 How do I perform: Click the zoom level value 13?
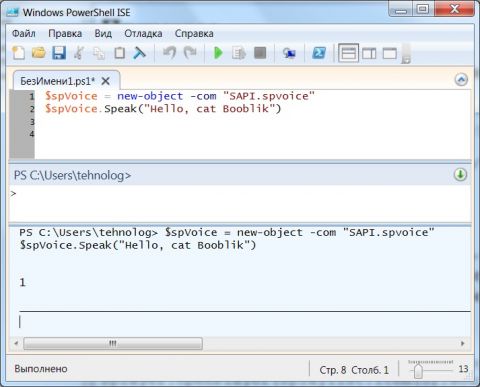tap(463, 369)
